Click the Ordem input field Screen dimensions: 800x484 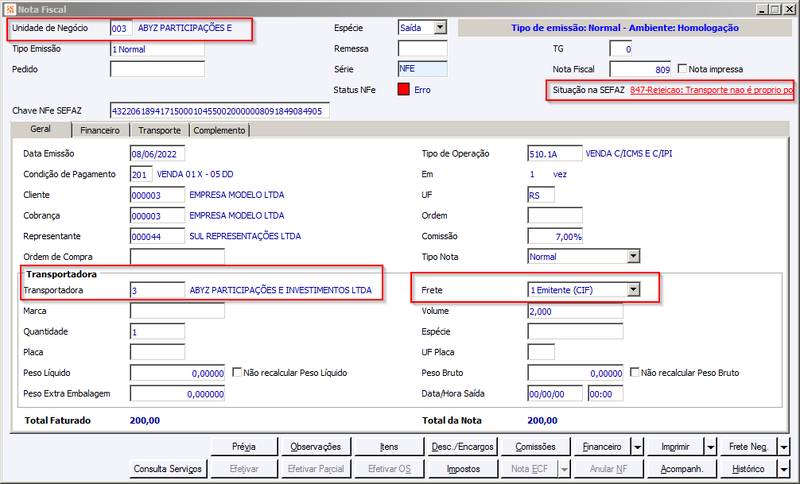click(x=555, y=216)
